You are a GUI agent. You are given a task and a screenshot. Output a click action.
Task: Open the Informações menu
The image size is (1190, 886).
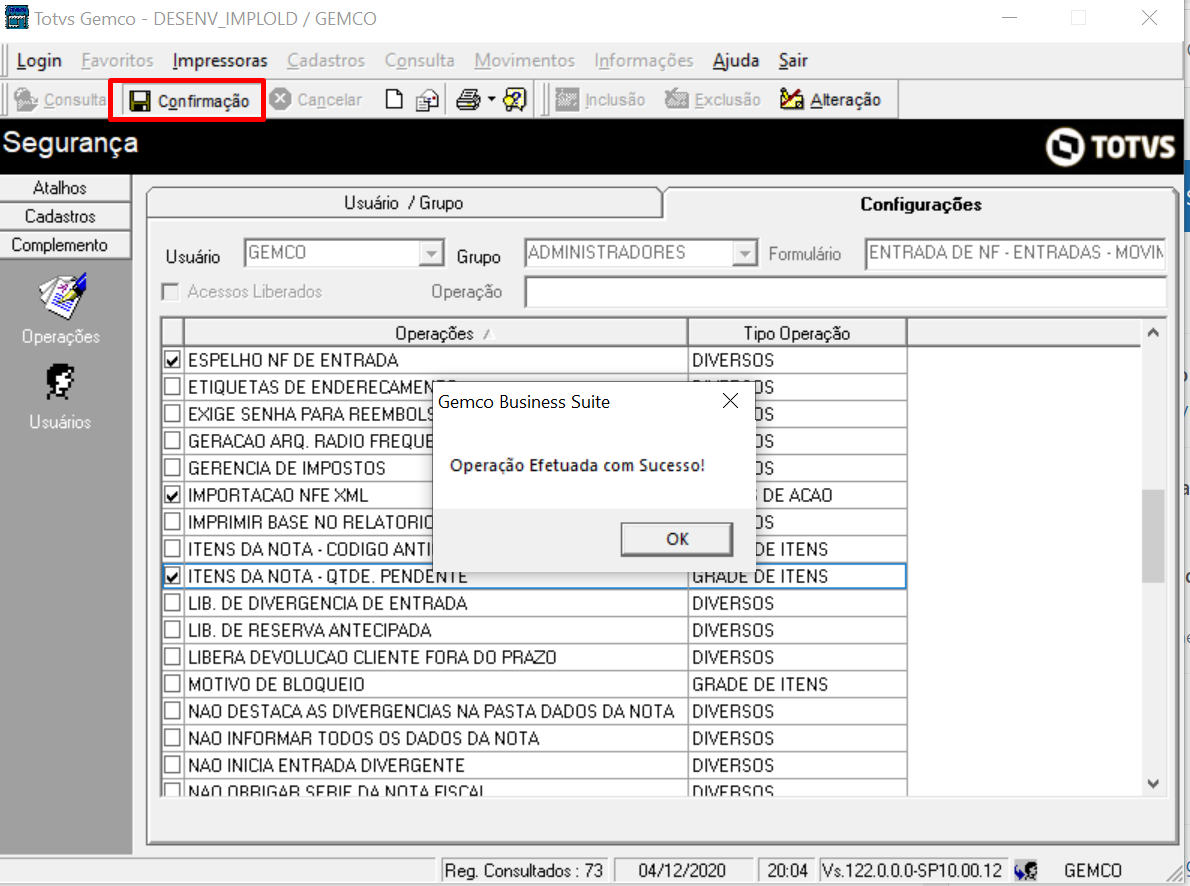coord(644,60)
